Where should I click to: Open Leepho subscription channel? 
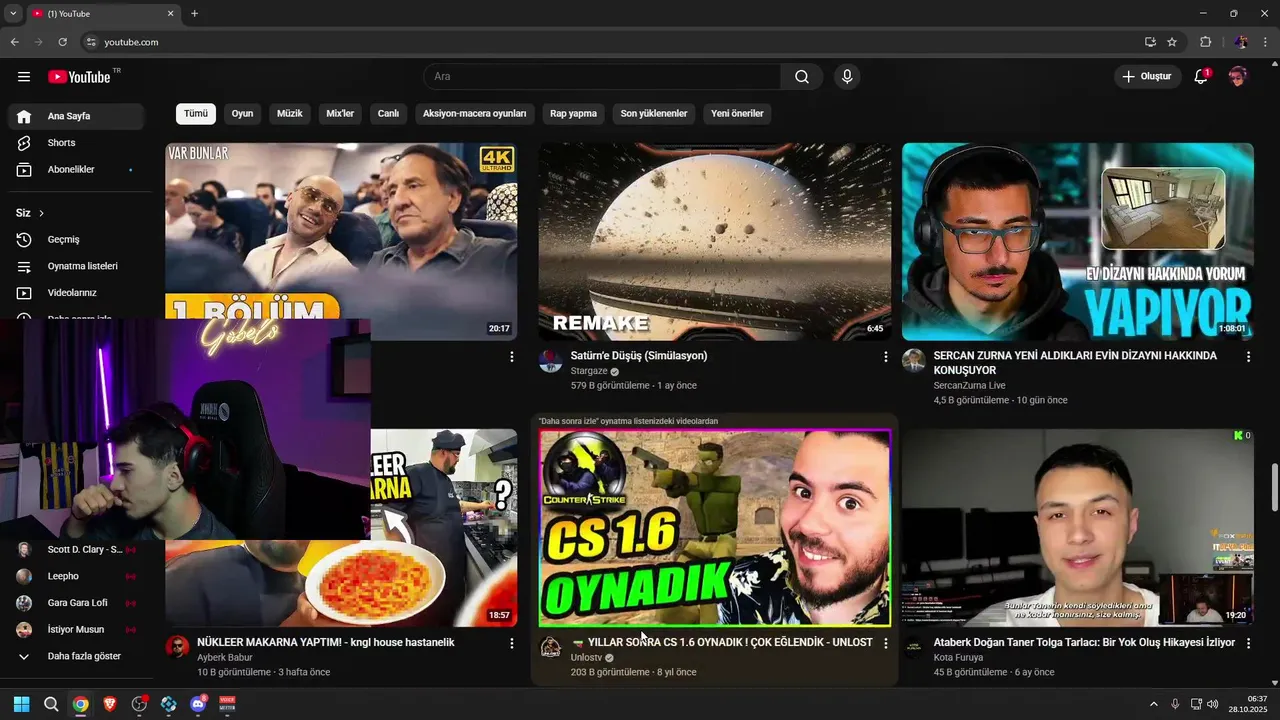coord(76,576)
